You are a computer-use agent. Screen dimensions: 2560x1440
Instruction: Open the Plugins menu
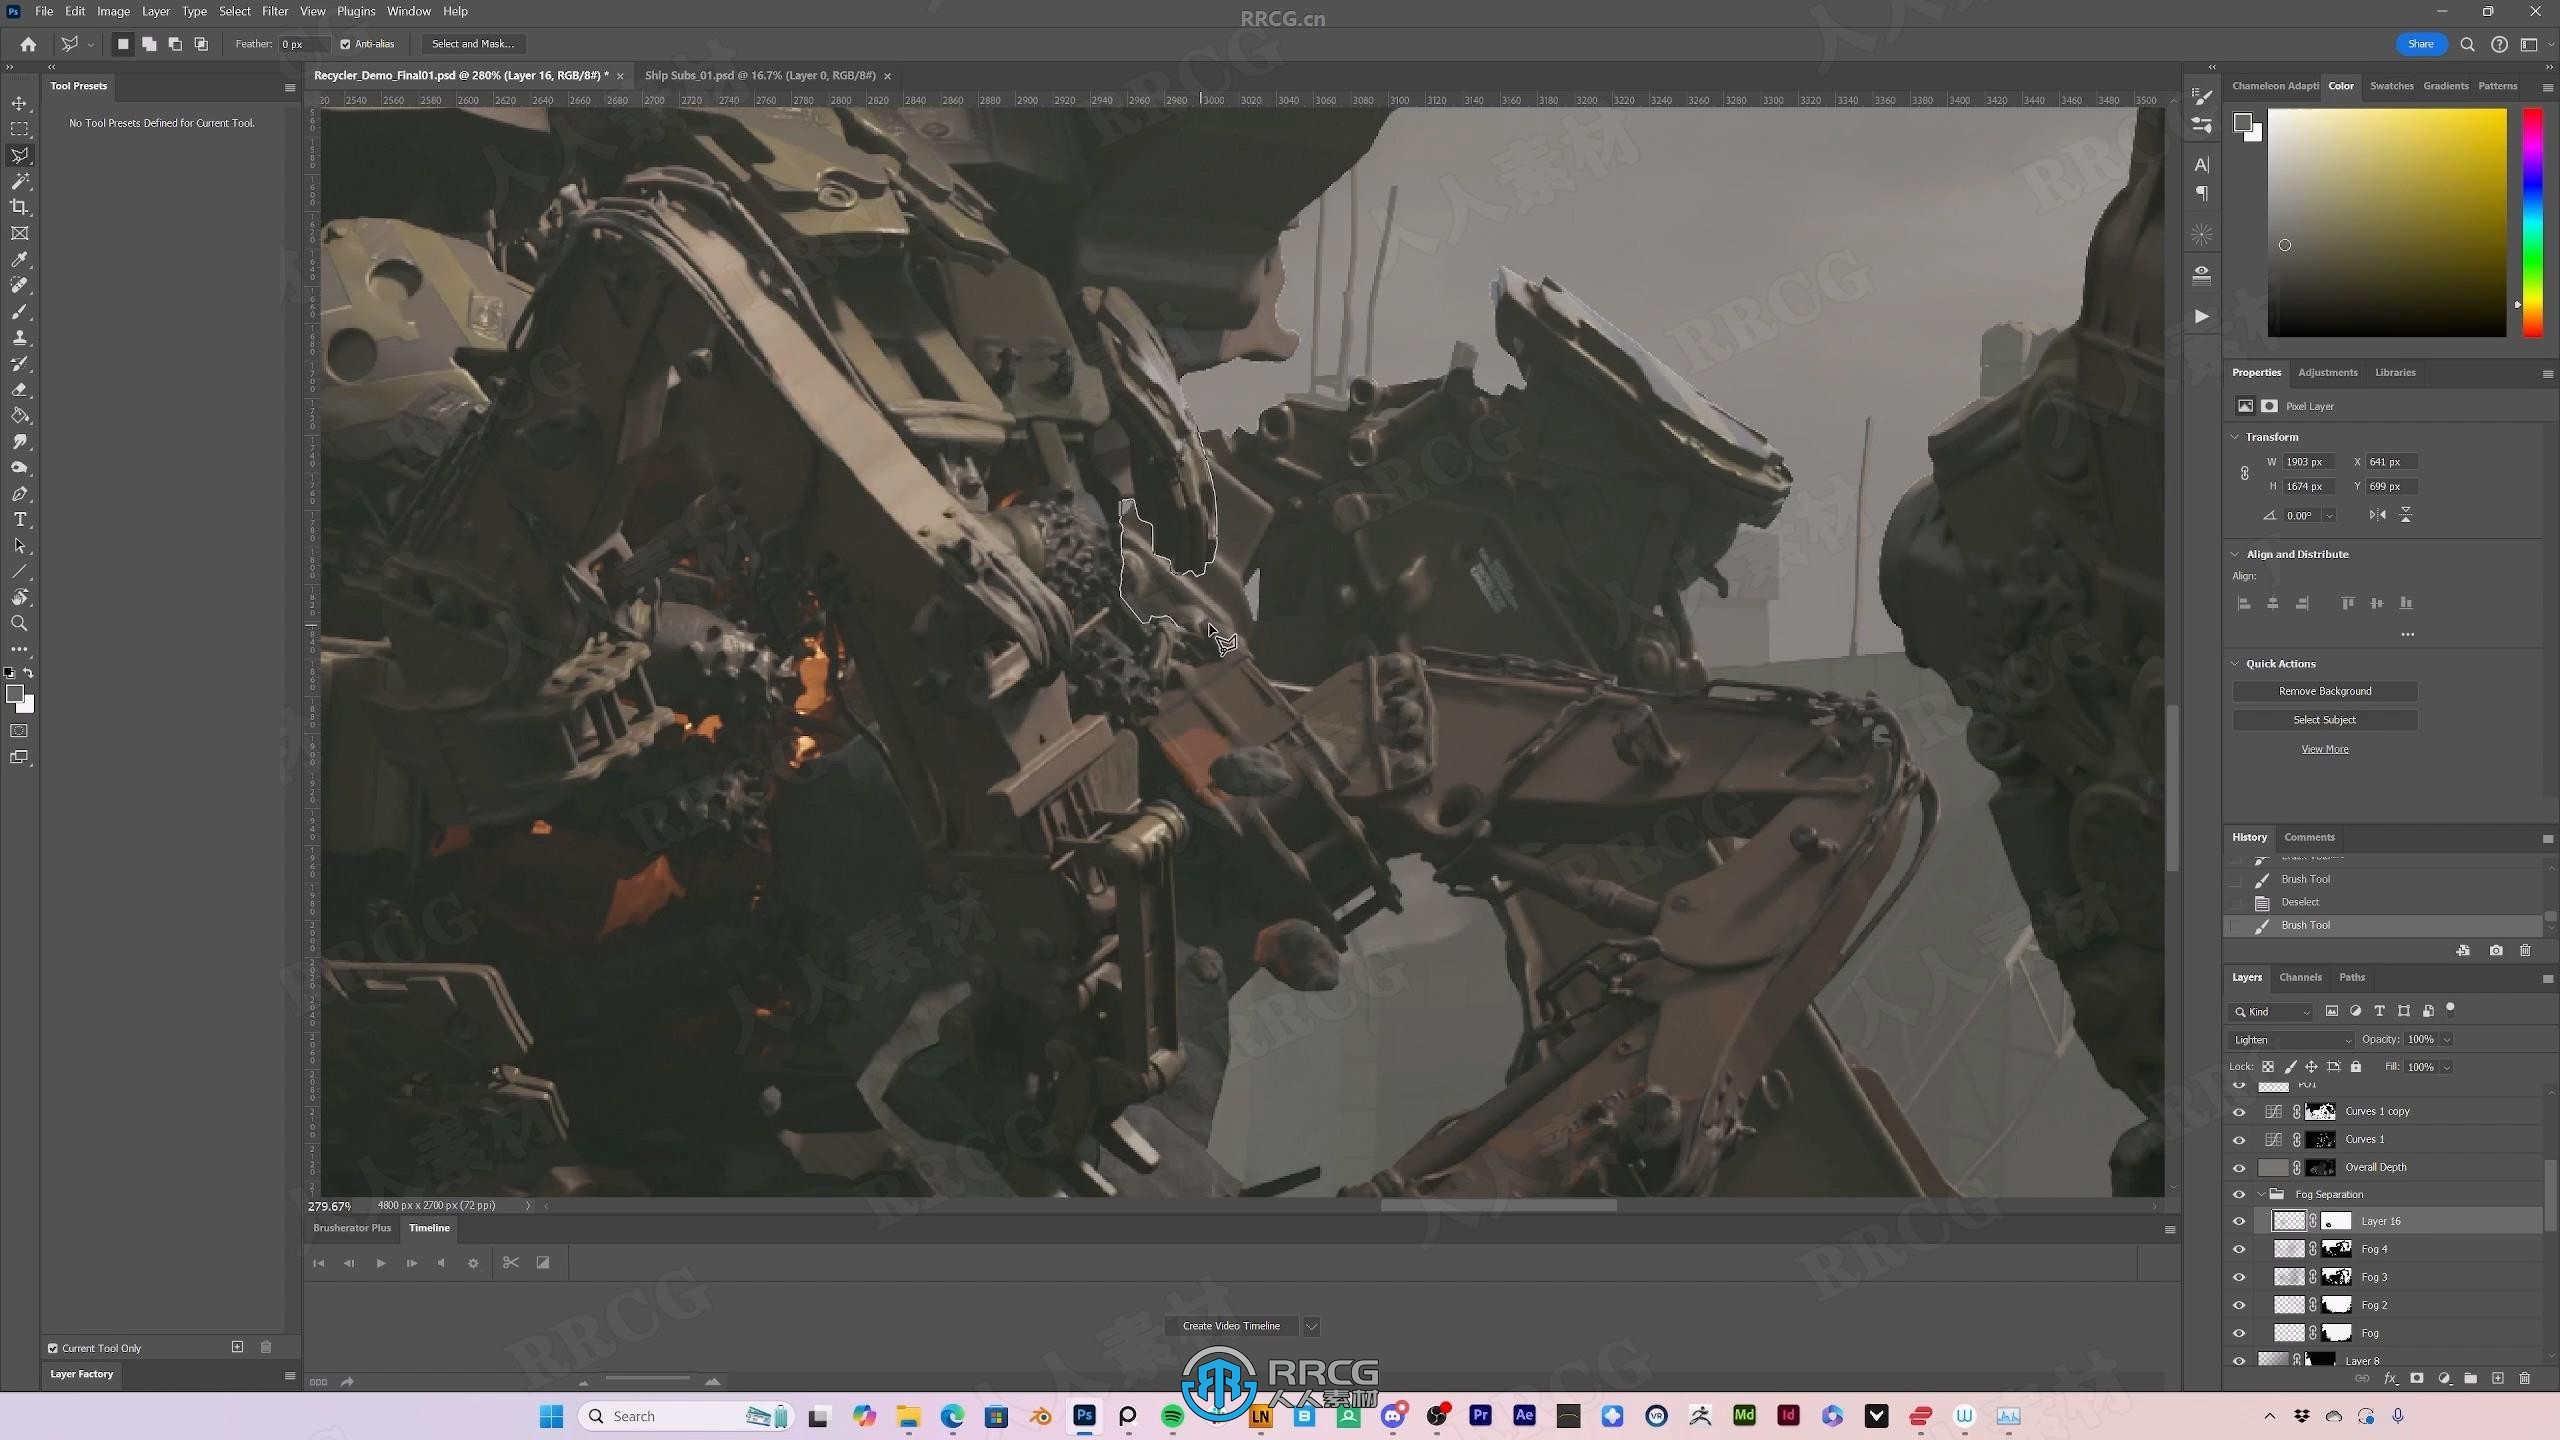pos(356,11)
